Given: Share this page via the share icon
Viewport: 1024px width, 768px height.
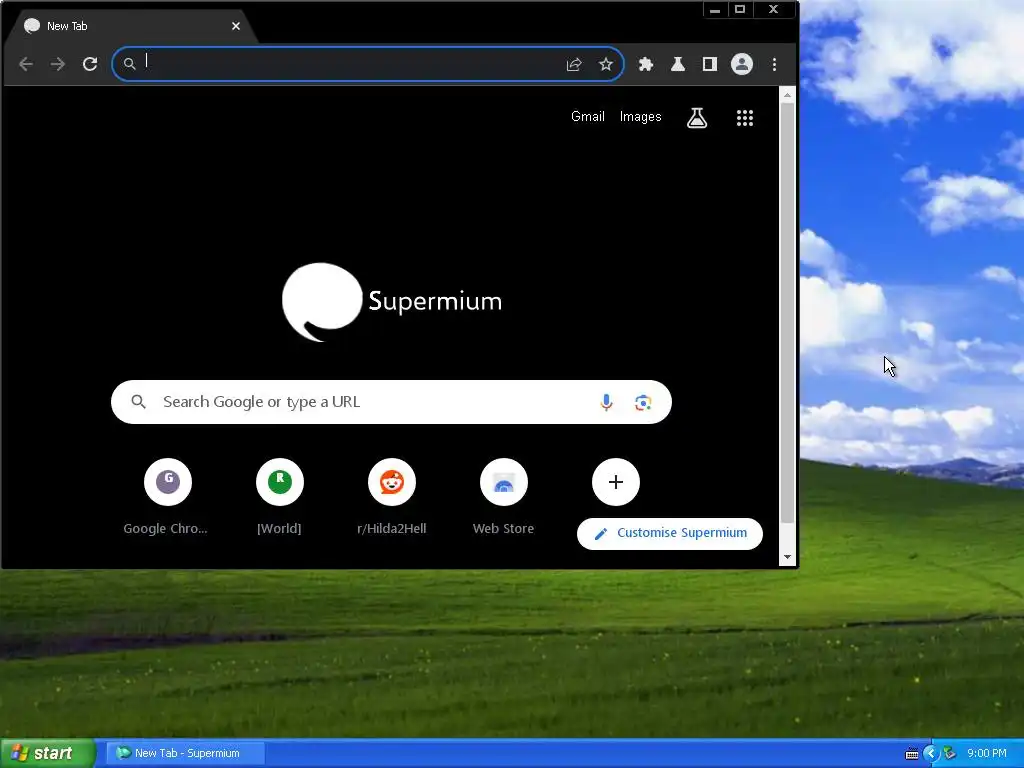Looking at the screenshot, I should (574, 64).
